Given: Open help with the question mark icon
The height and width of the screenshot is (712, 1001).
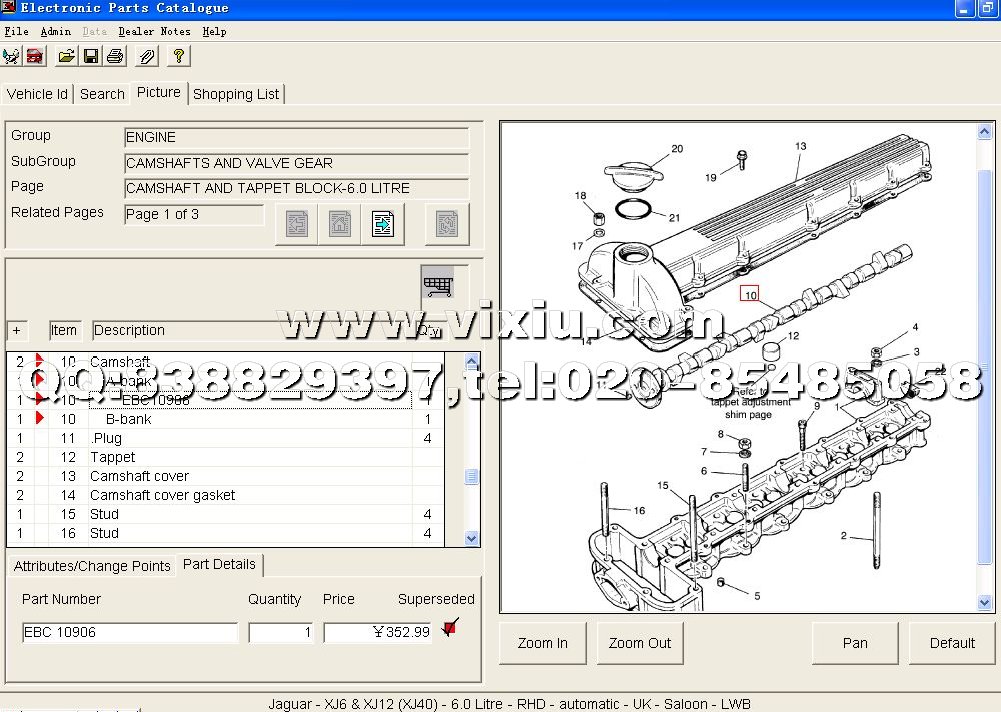Looking at the screenshot, I should tap(179, 56).
